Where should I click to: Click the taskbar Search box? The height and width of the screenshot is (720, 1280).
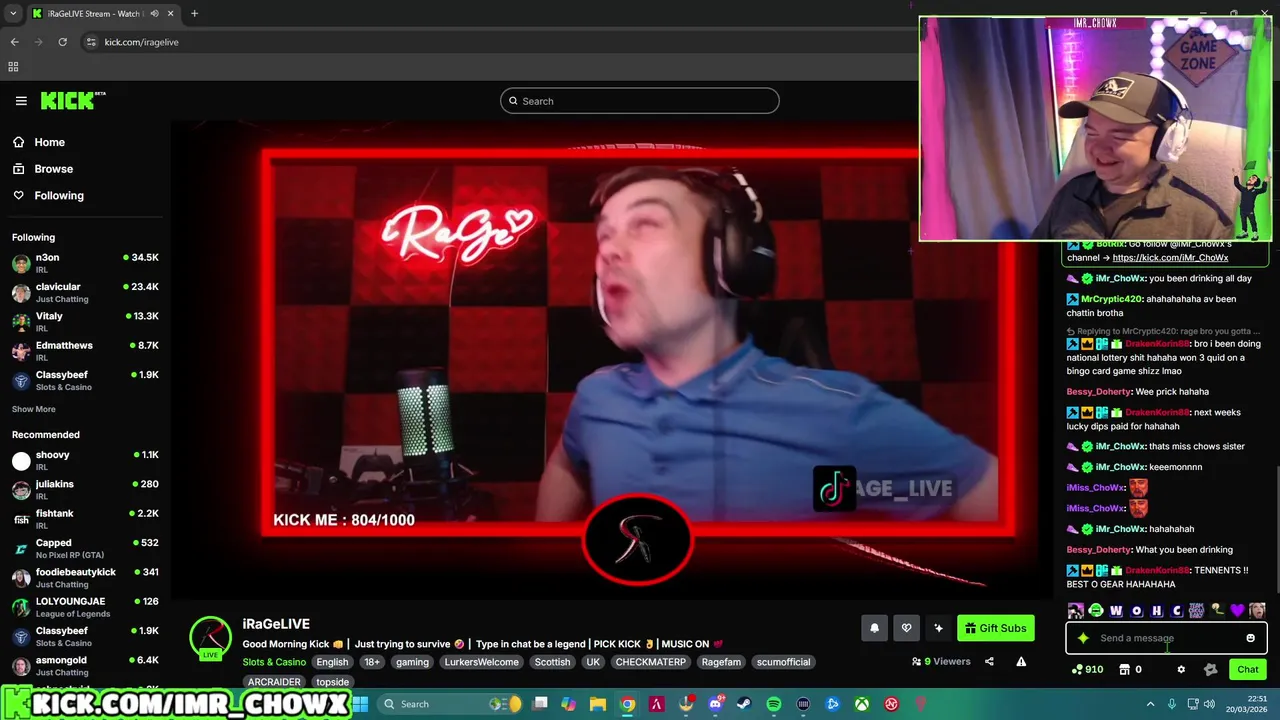coord(451,704)
